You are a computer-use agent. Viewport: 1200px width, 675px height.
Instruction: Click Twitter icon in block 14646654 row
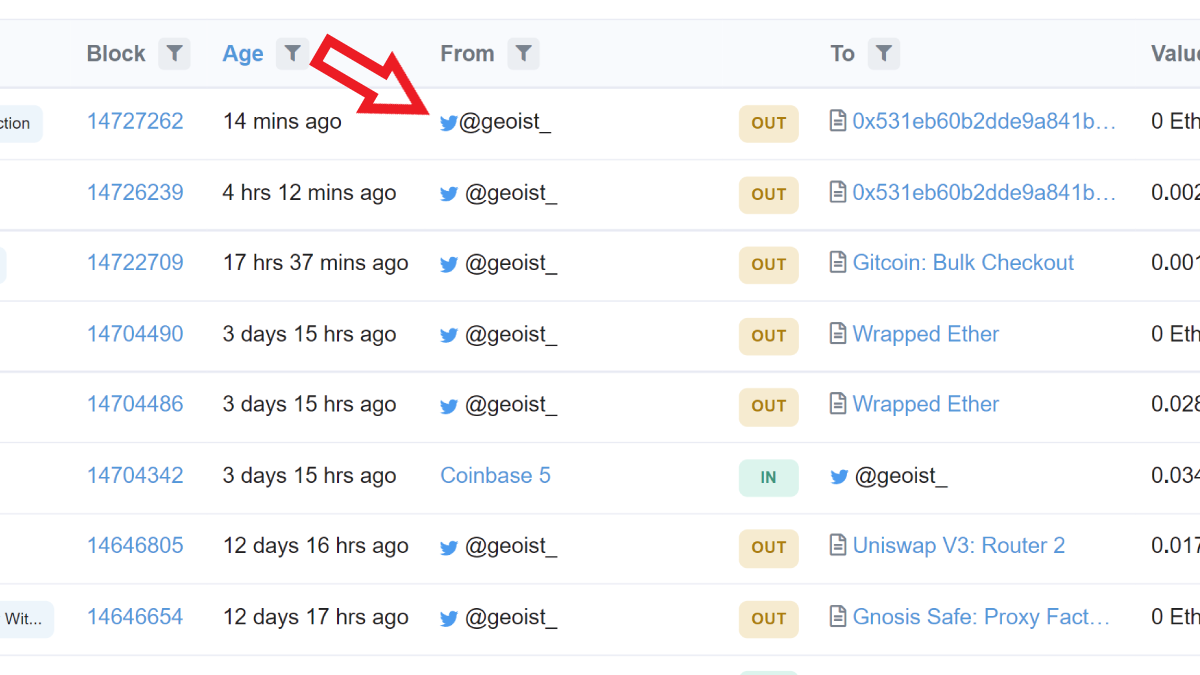point(449,619)
